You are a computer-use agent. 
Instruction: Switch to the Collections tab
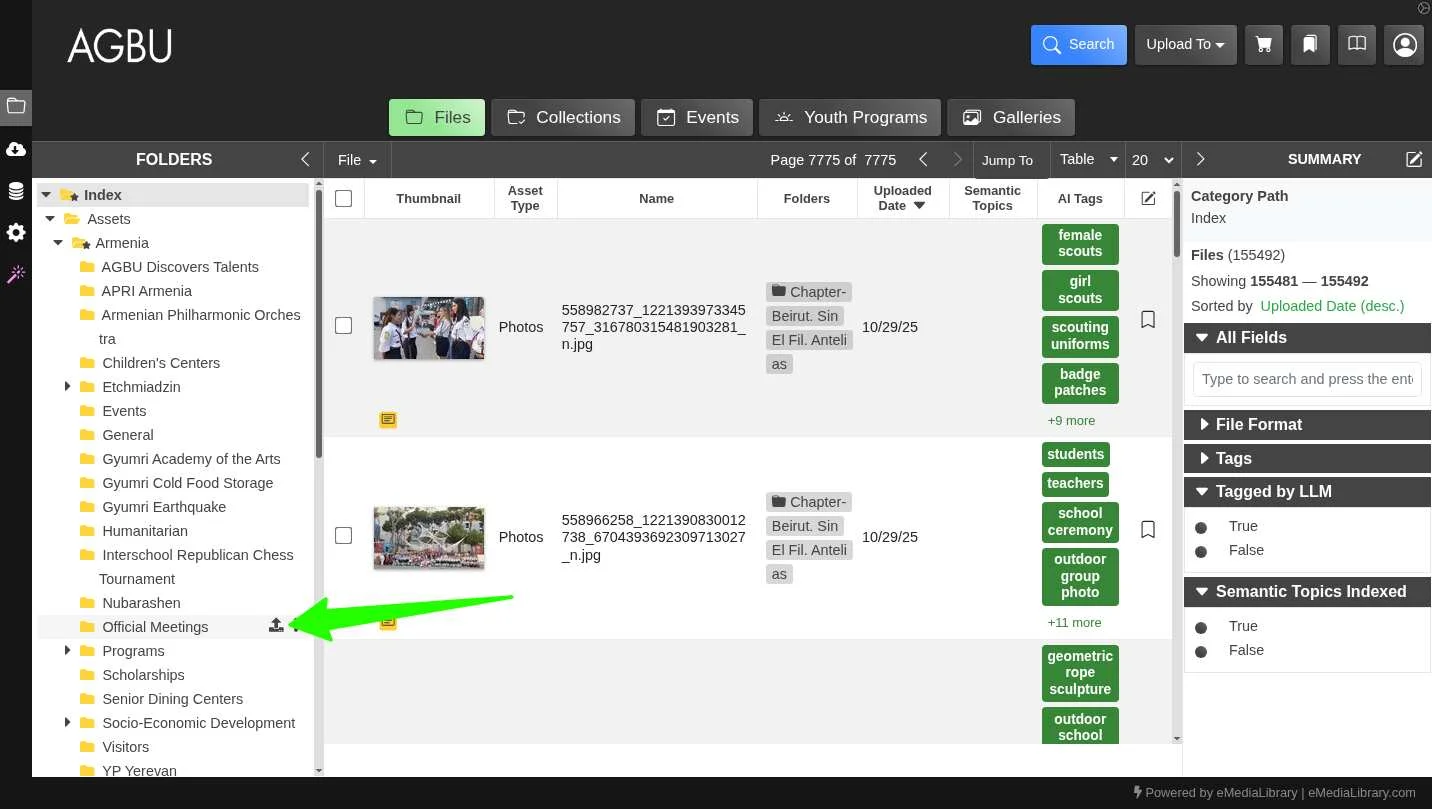(x=563, y=117)
